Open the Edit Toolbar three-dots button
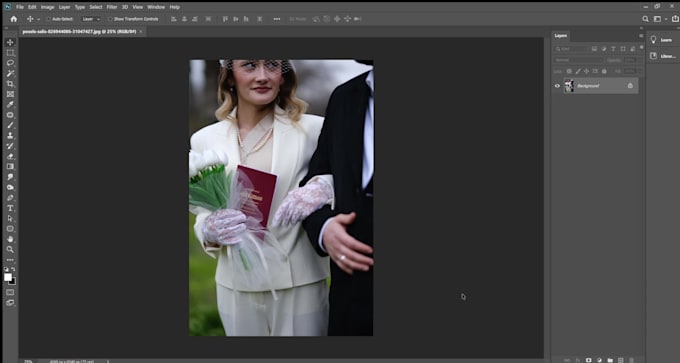680x363 pixels. click(x=10, y=260)
